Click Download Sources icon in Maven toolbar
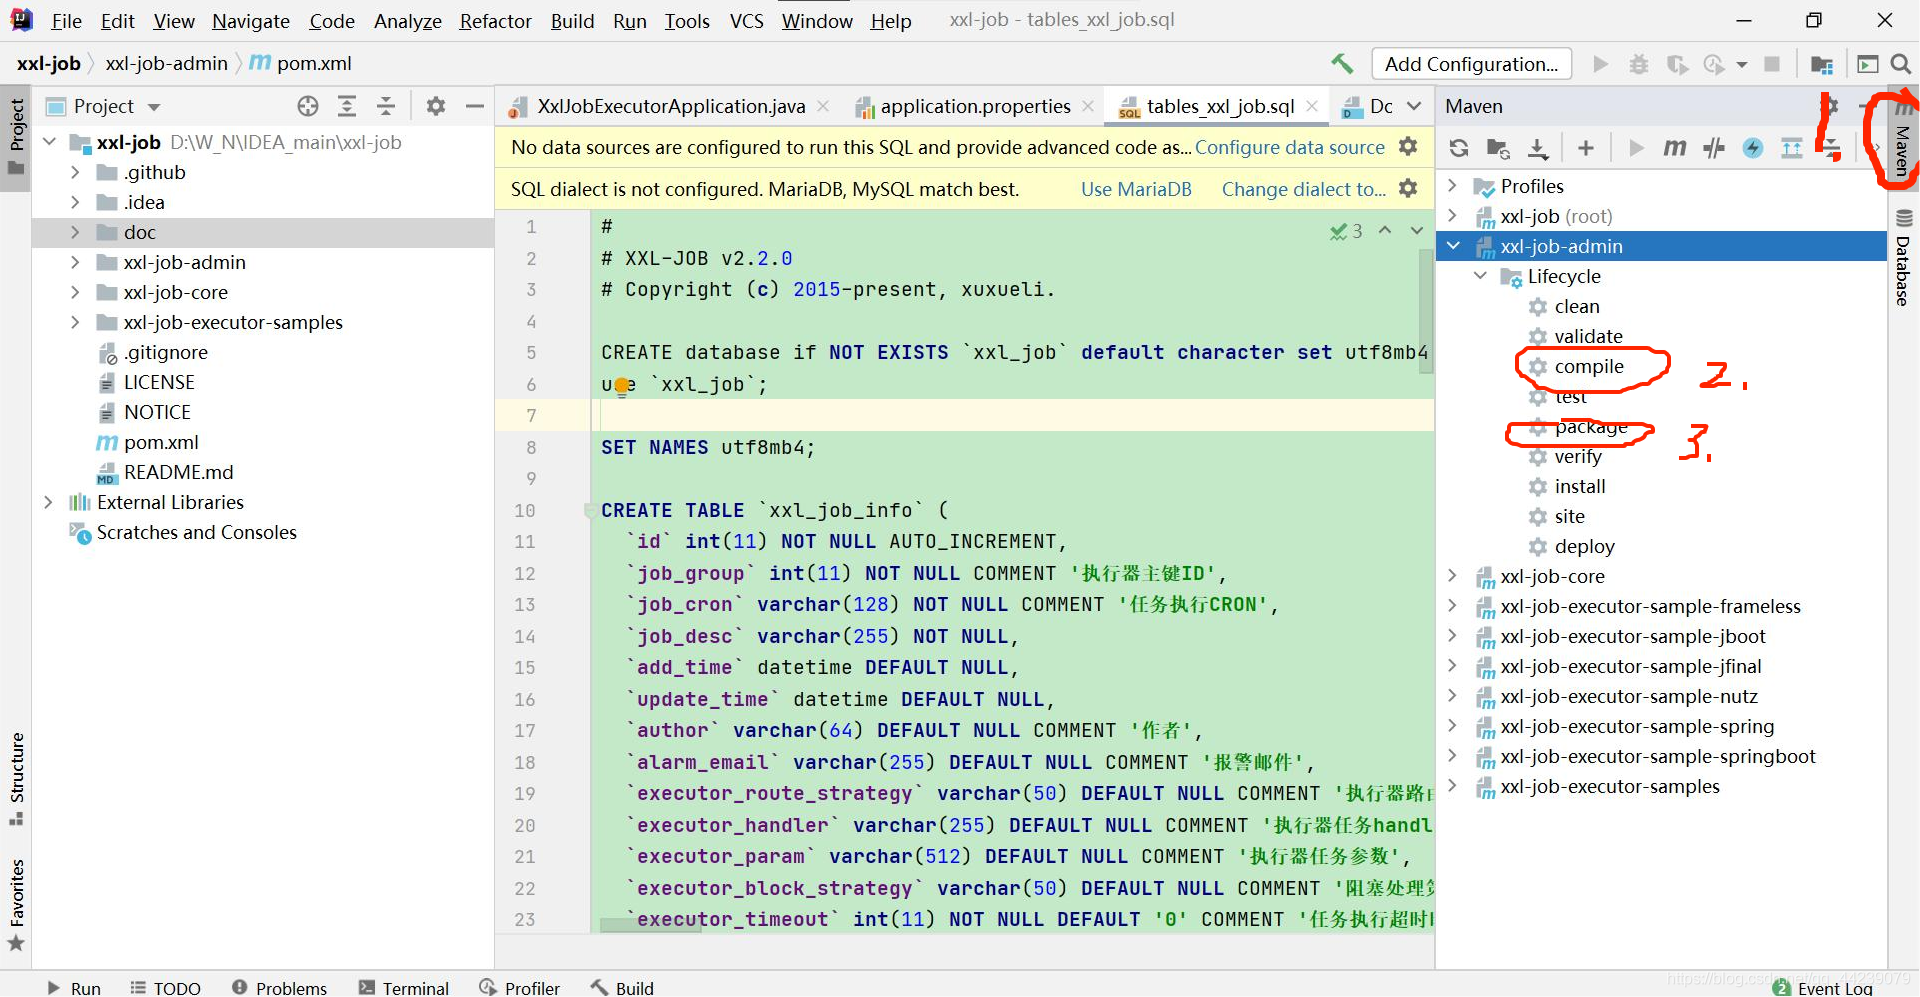This screenshot has height=997, width=1920. click(x=1538, y=149)
